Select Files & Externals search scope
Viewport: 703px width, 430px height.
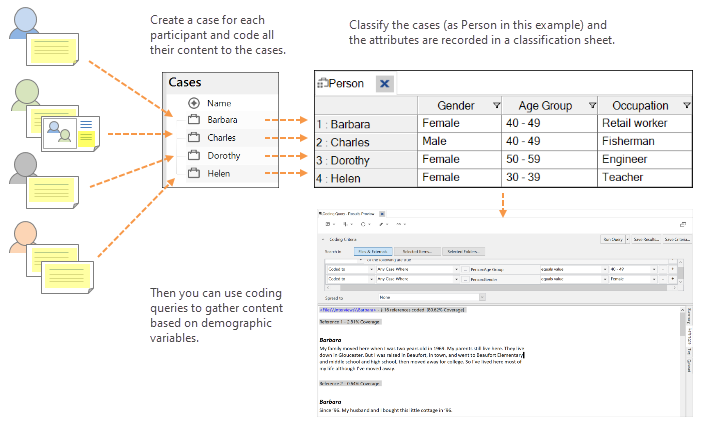tap(372, 252)
